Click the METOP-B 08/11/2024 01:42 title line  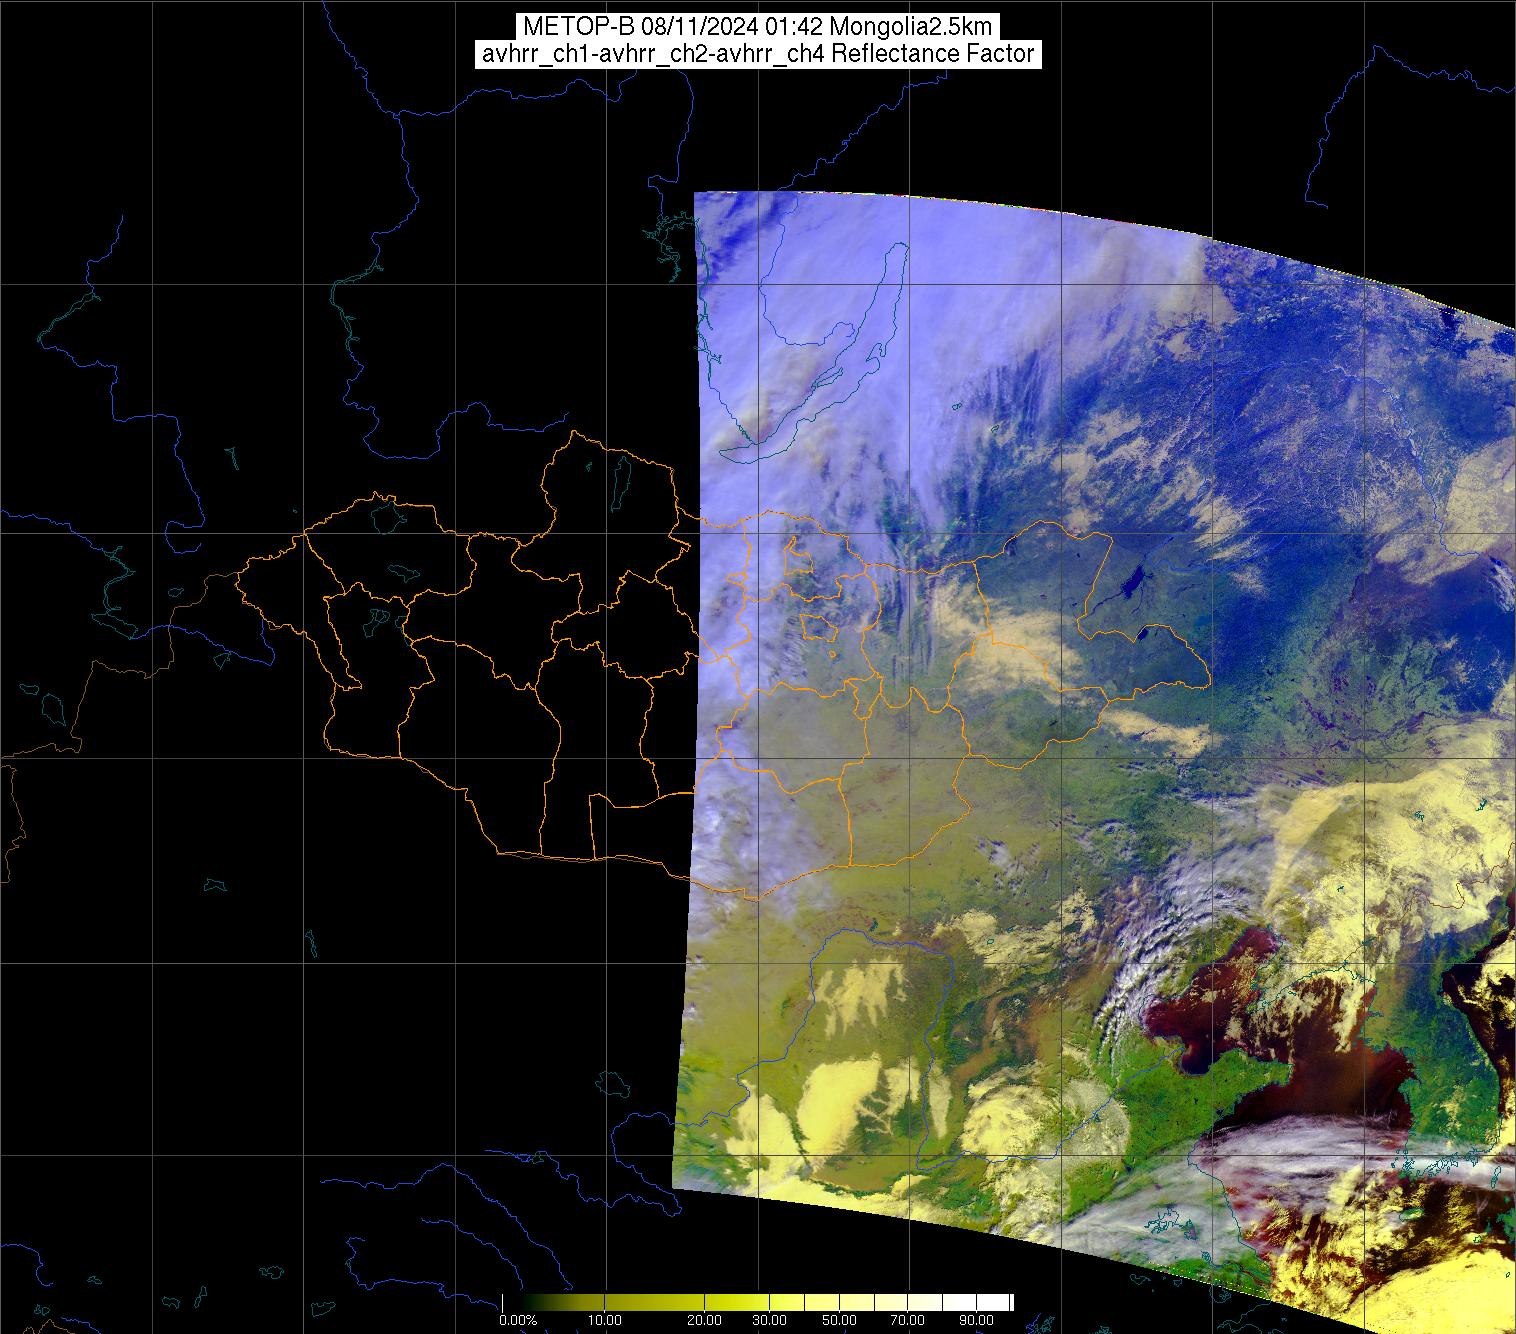point(757,26)
